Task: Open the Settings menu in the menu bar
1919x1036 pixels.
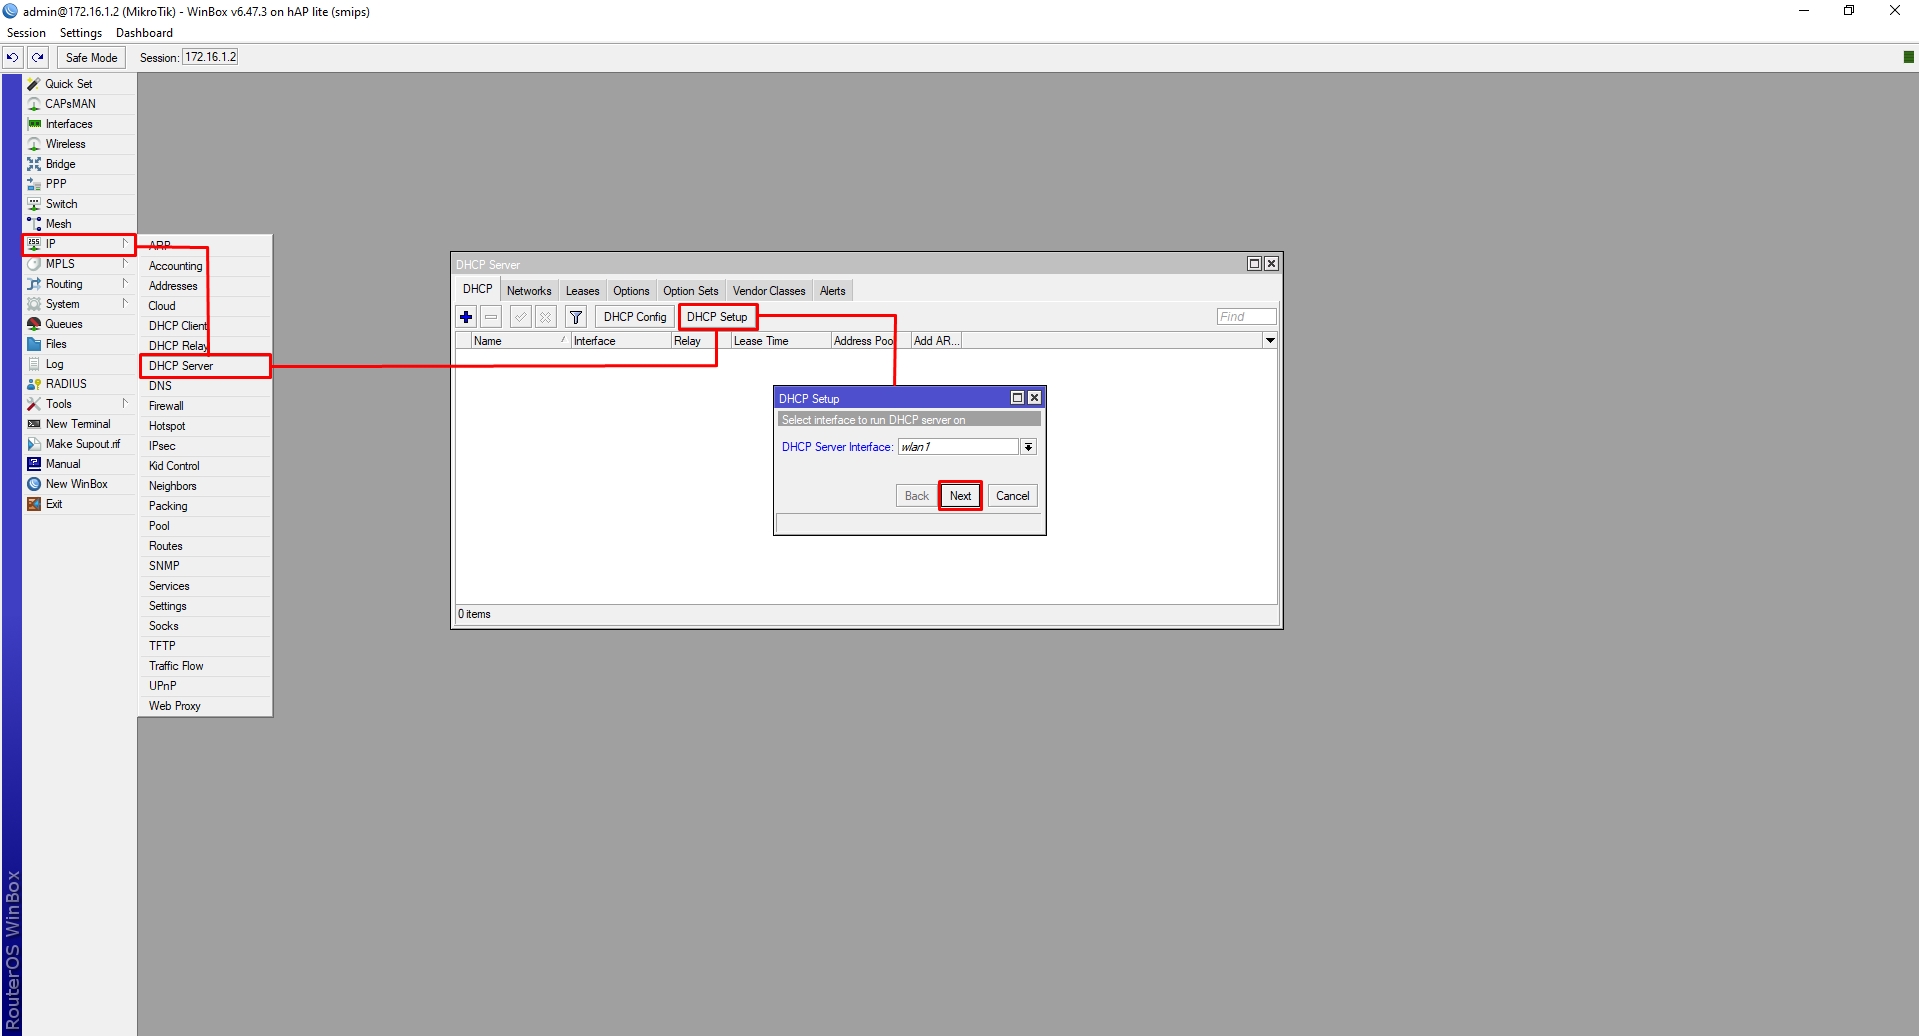Action: [x=81, y=33]
